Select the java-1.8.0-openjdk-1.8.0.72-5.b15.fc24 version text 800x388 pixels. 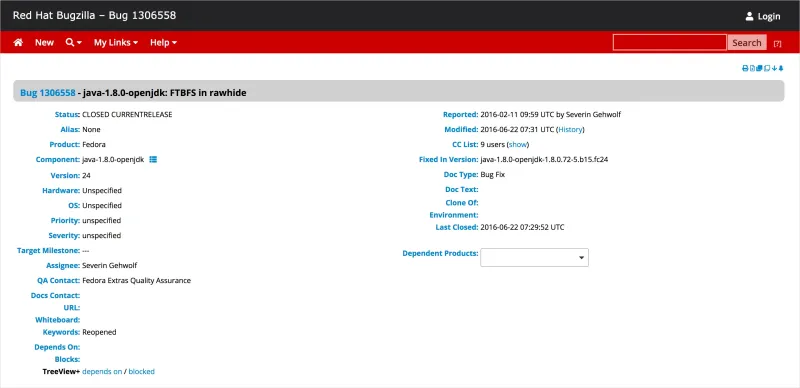pos(544,160)
